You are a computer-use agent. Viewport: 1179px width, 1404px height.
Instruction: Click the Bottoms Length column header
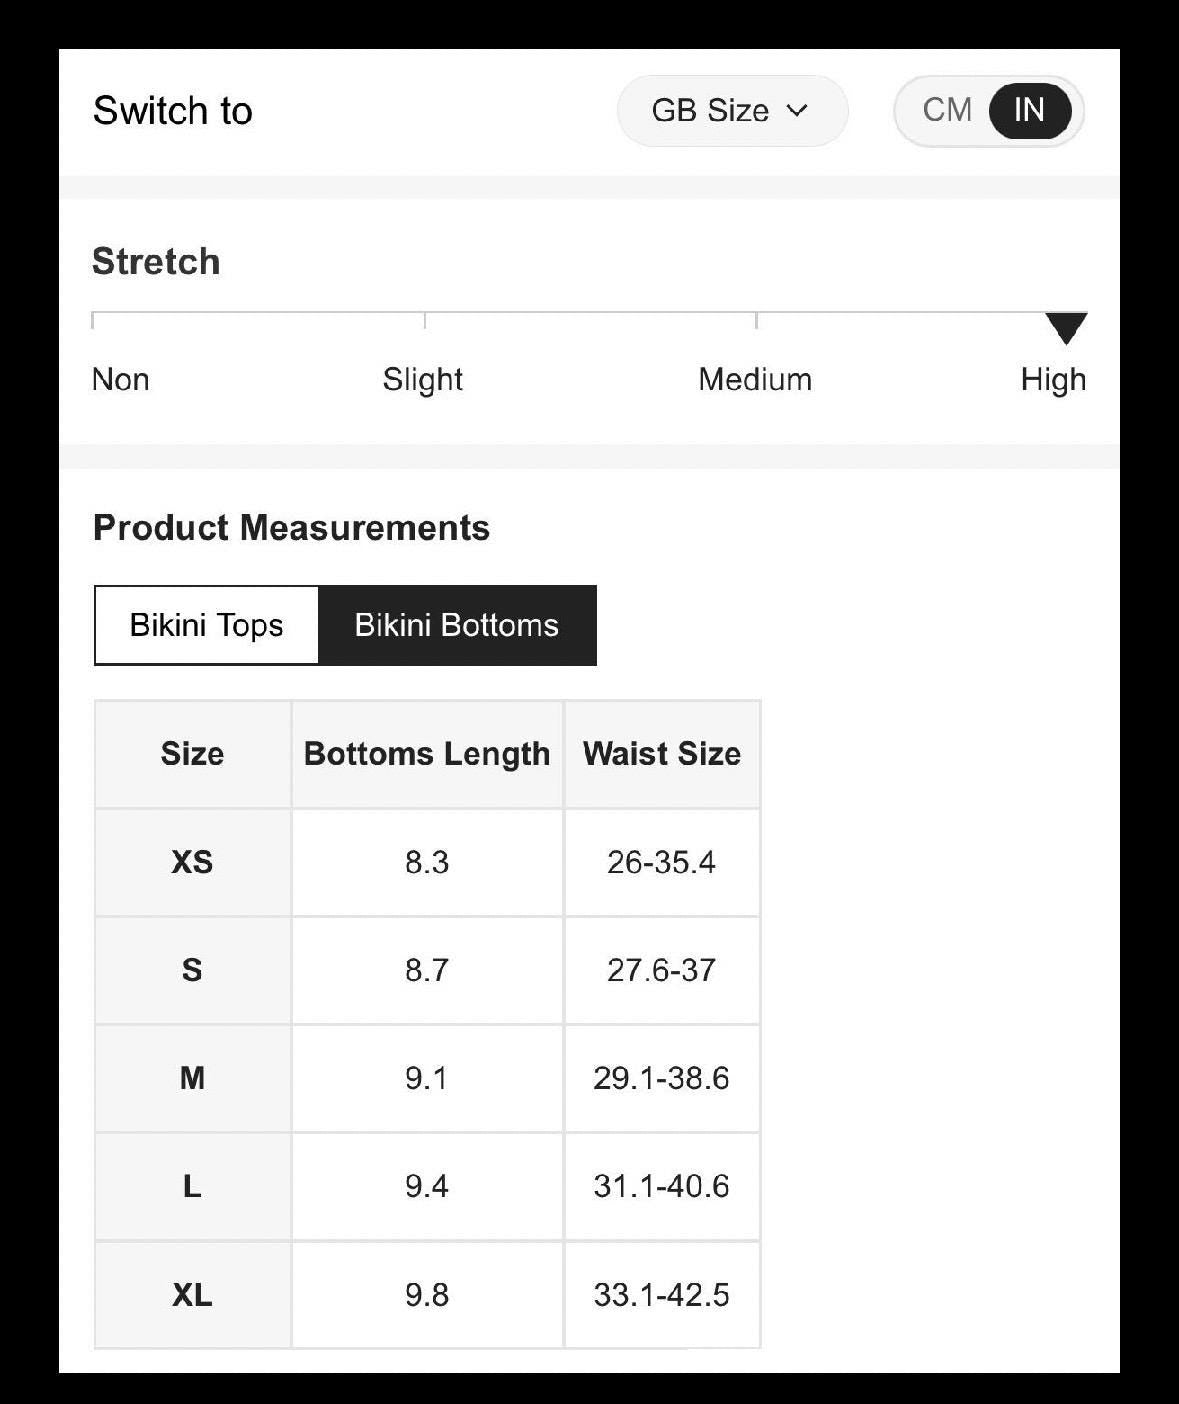coord(427,754)
